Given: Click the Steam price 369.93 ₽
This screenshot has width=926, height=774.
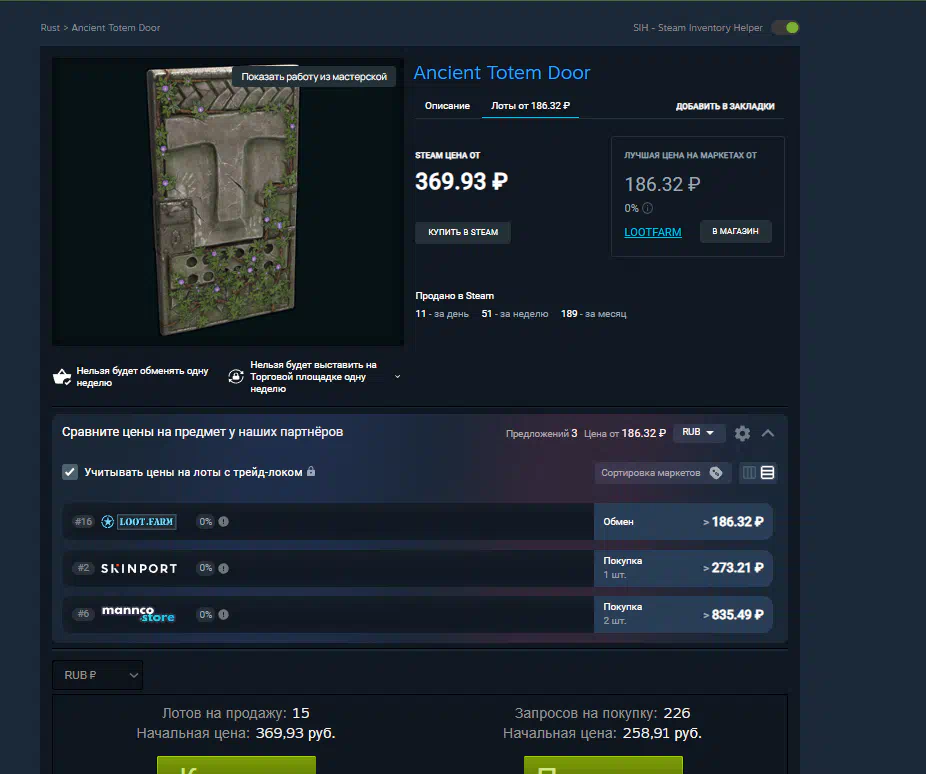Looking at the screenshot, I should click(x=461, y=181).
